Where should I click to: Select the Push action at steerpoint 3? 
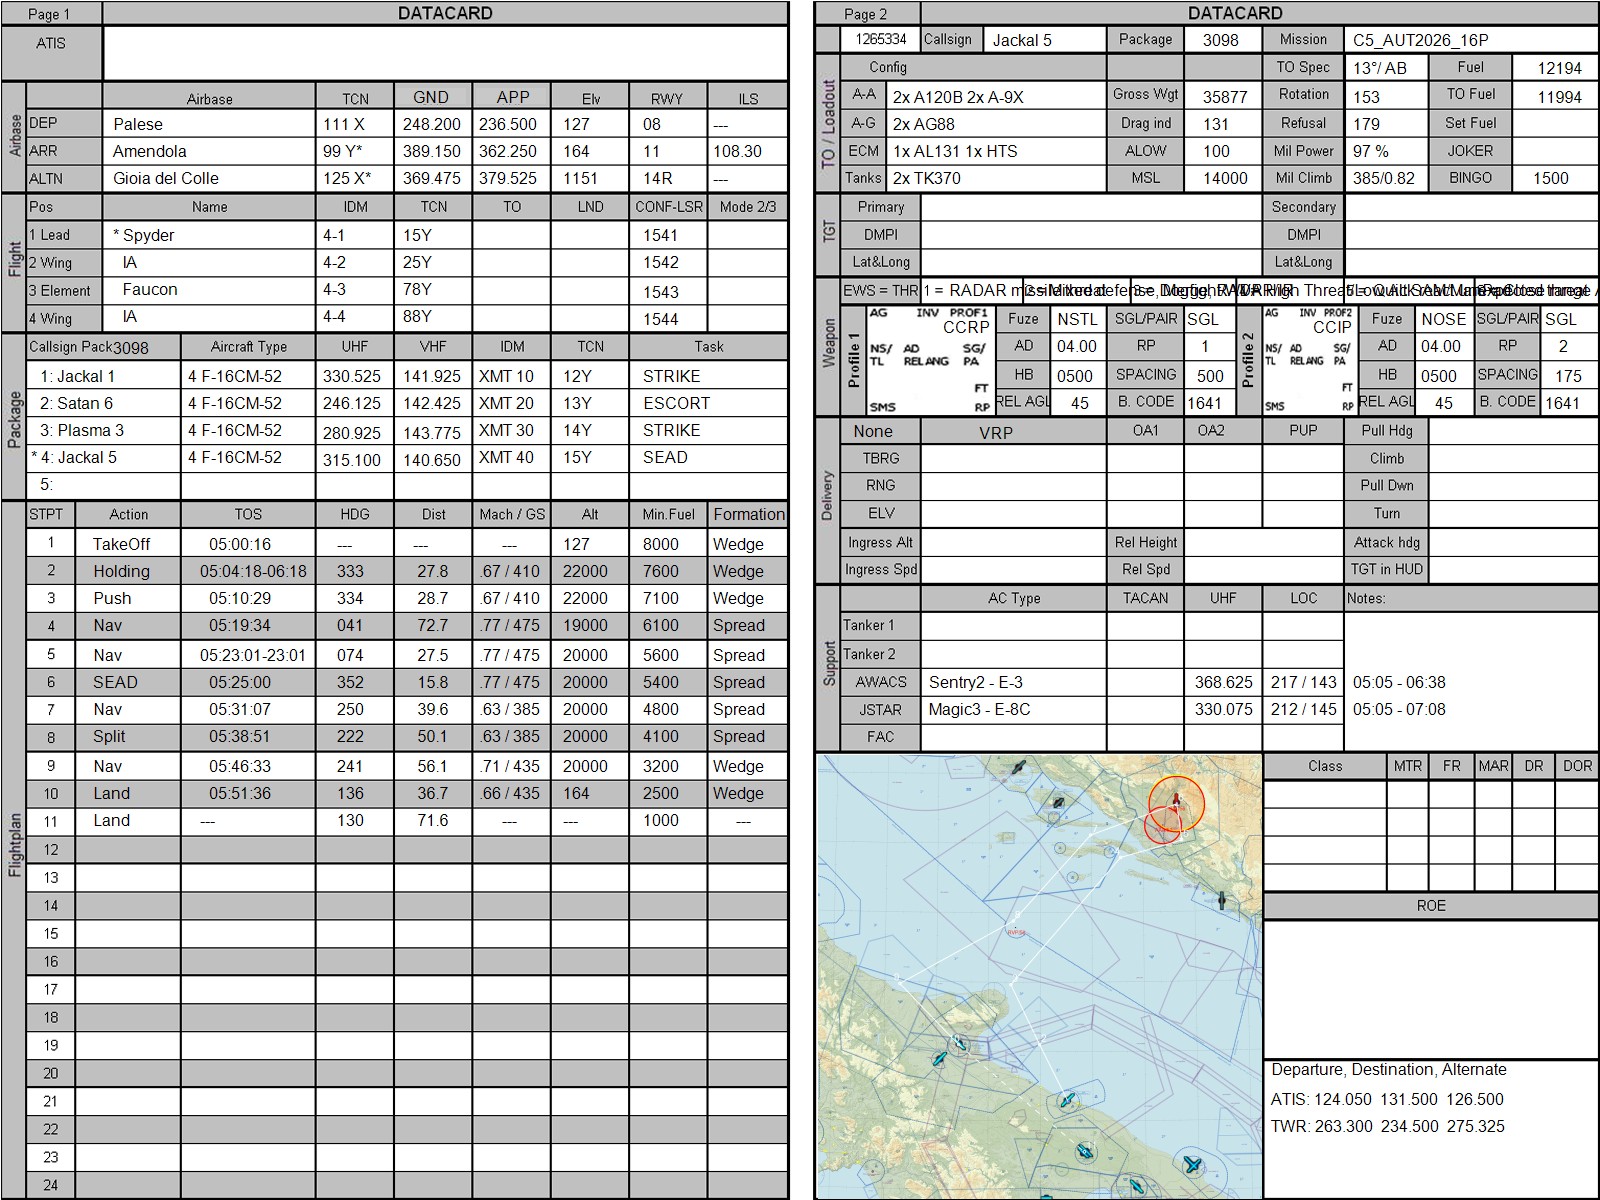(x=128, y=598)
